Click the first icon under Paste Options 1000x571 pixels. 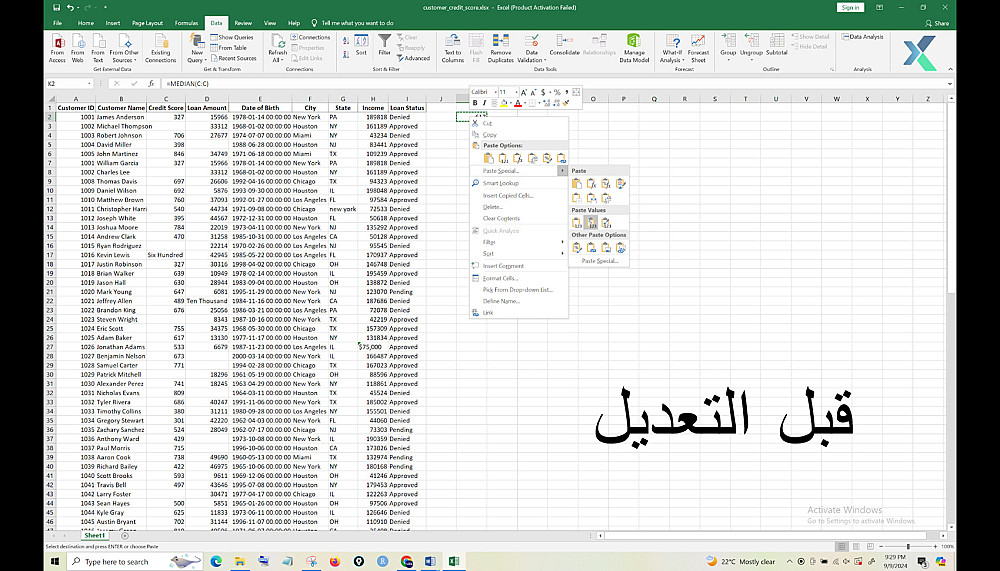pyautogui.click(x=489, y=158)
